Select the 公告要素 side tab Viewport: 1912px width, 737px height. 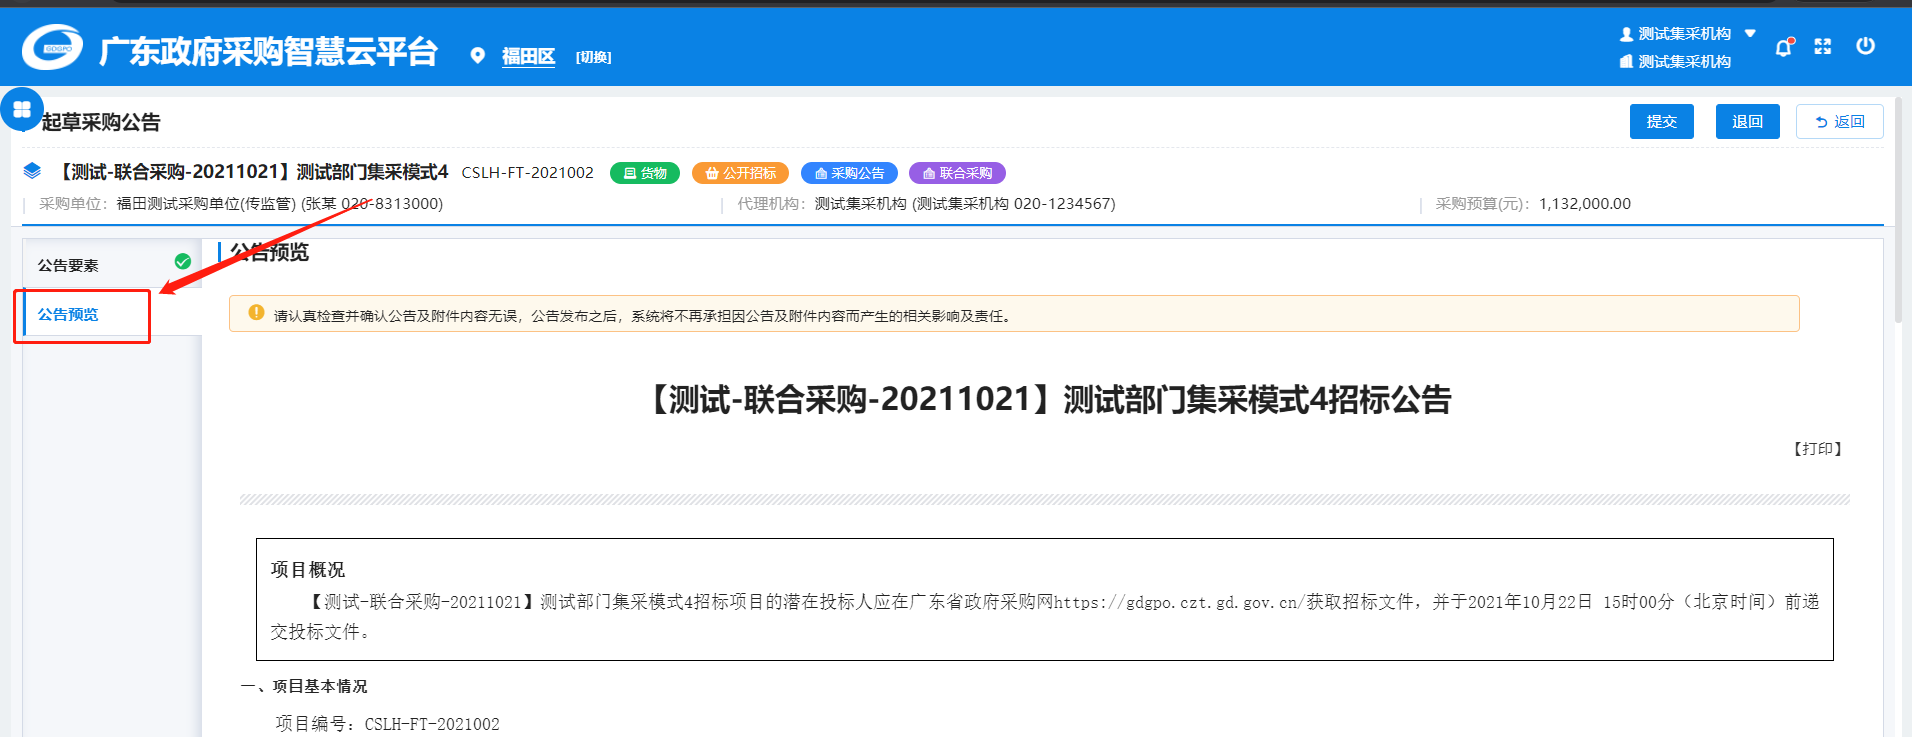[x=68, y=265]
